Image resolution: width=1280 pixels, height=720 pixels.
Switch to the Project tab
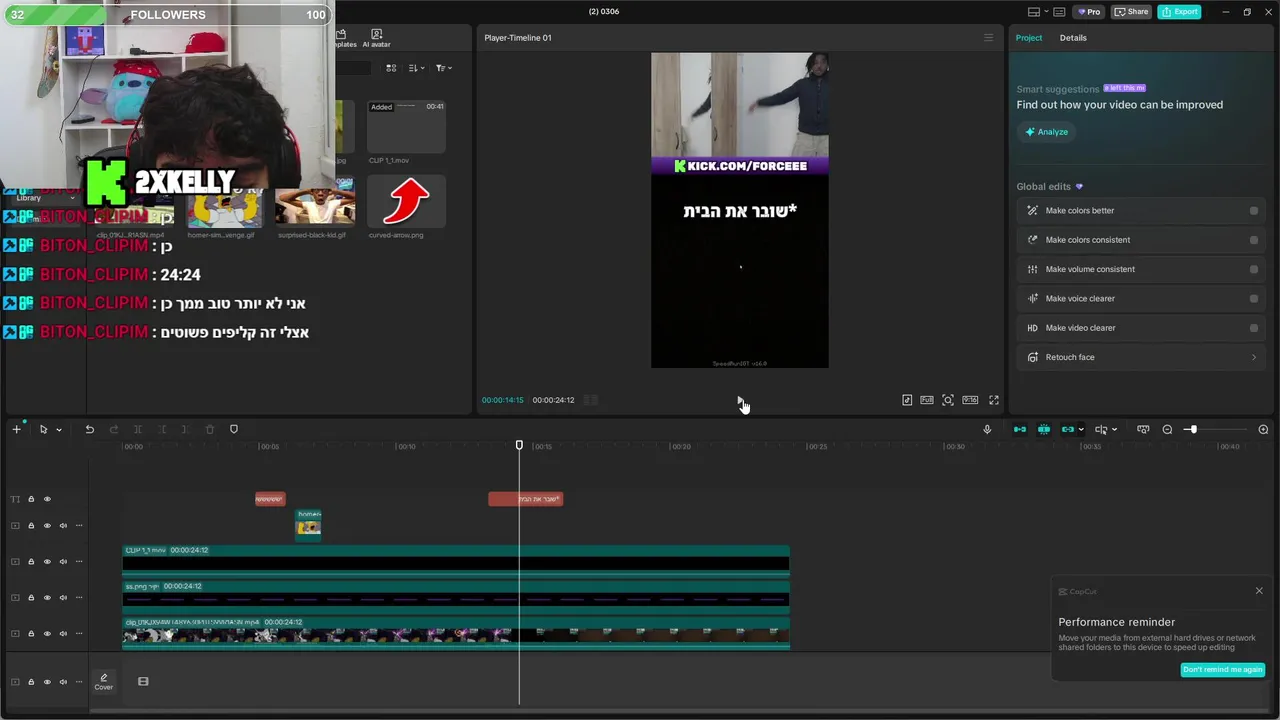pyautogui.click(x=1028, y=38)
